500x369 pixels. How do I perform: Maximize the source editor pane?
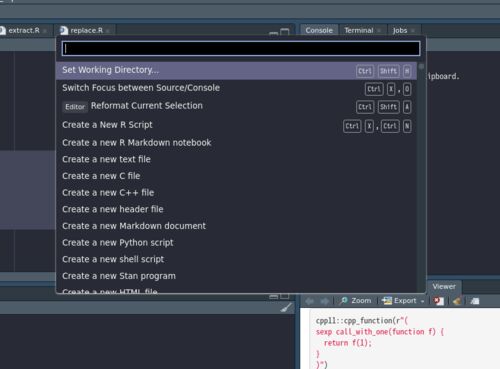pyautogui.click(x=285, y=32)
